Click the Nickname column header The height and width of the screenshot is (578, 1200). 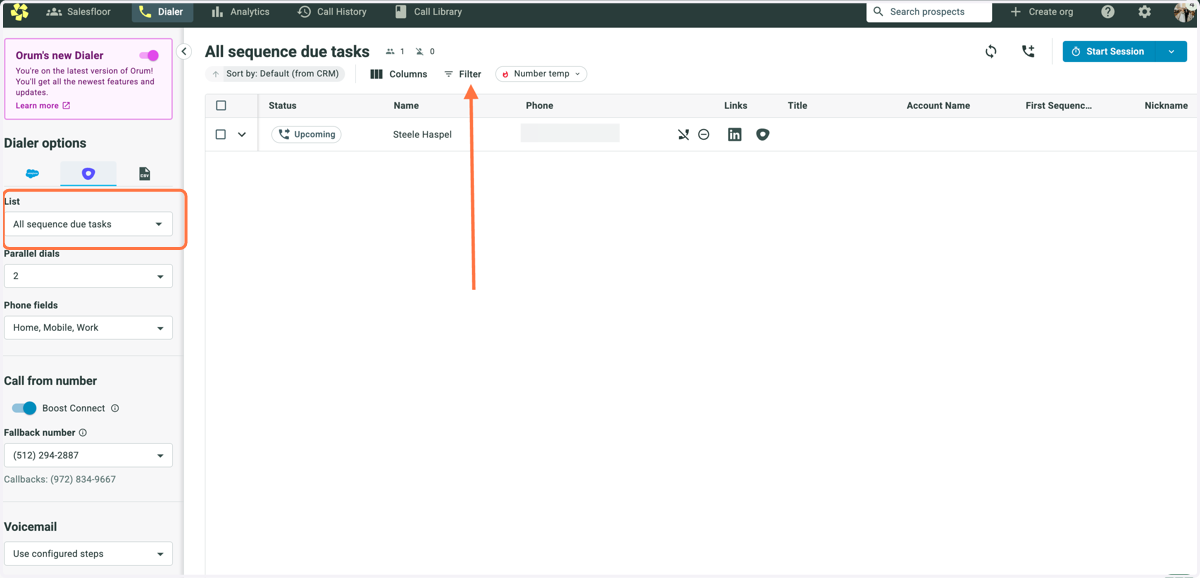1166,105
